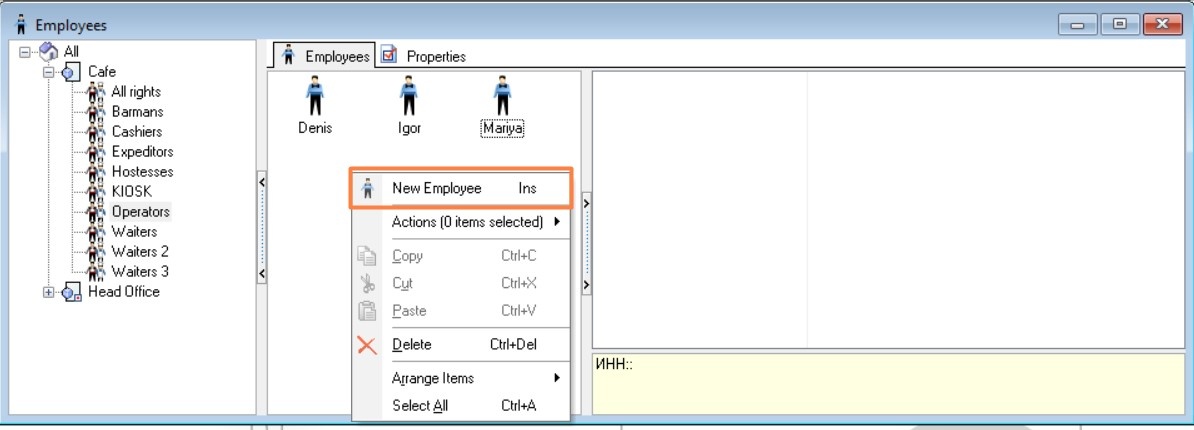Image resolution: width=1194 pixels, height=430 pixels.
Task: Open the Arrange Items submenu
Action: point(433,378)
